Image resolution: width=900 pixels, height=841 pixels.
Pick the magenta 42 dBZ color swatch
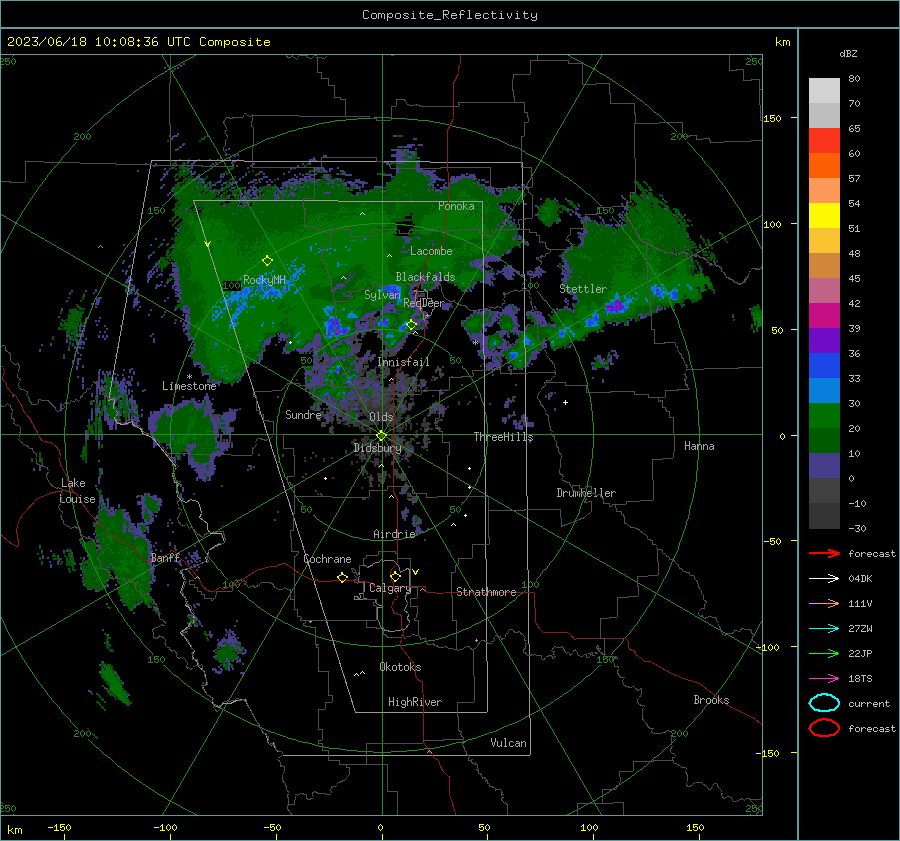pos(824,316)
